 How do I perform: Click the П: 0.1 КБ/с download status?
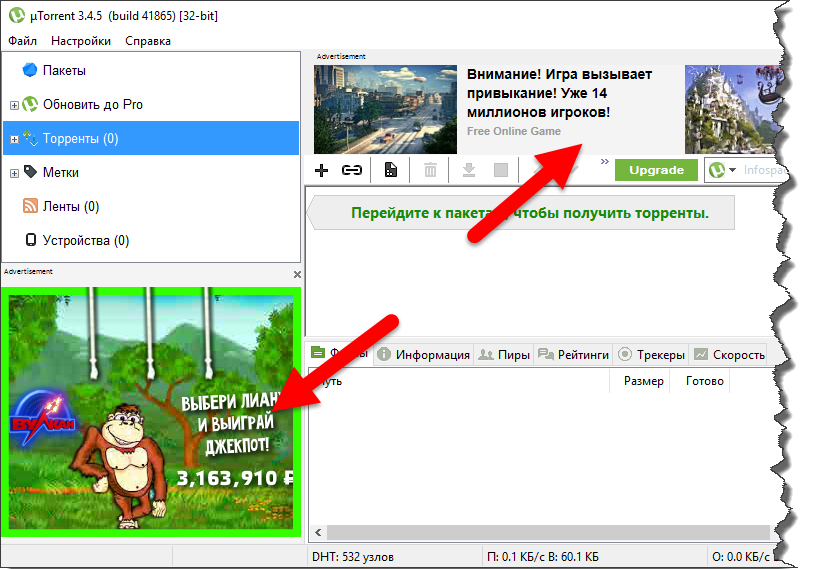tap(543, 557)
